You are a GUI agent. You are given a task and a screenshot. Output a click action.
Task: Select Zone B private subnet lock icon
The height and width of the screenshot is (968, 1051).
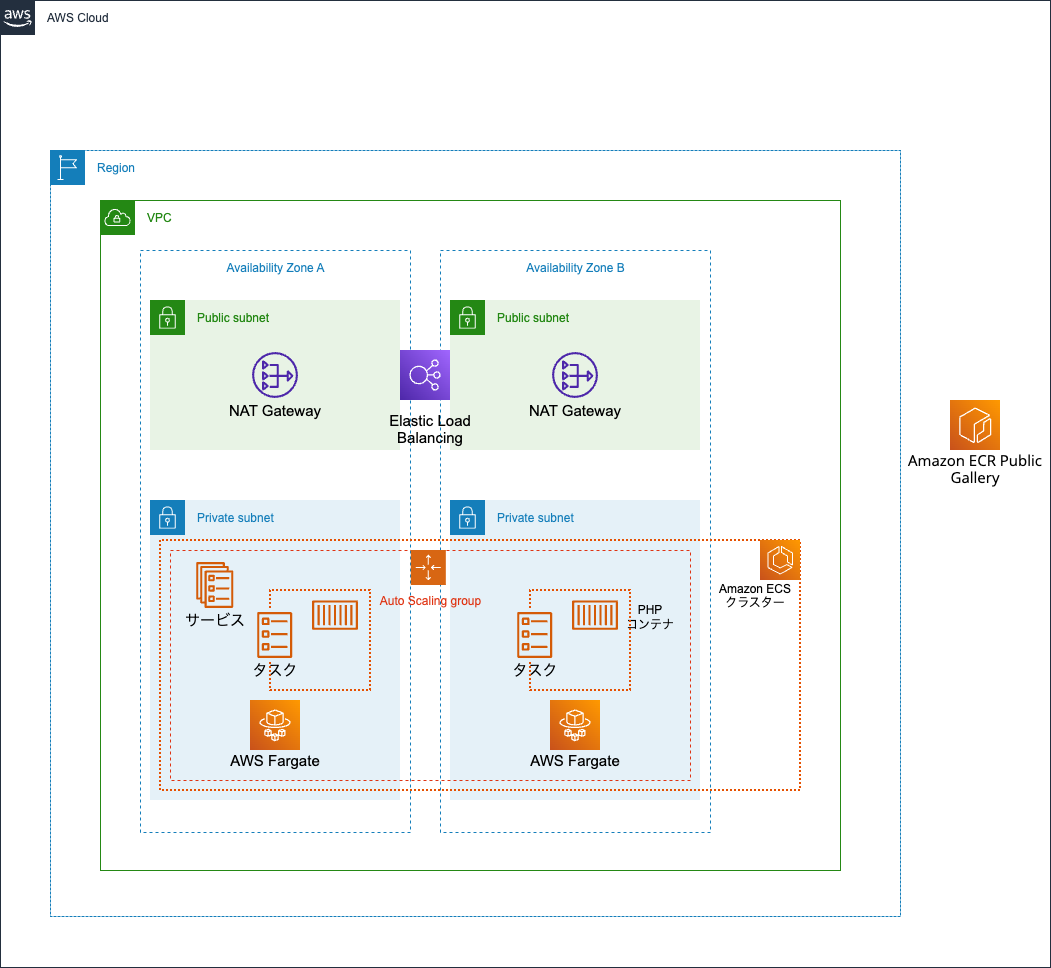pyautogui.click(x=467, y=518)
